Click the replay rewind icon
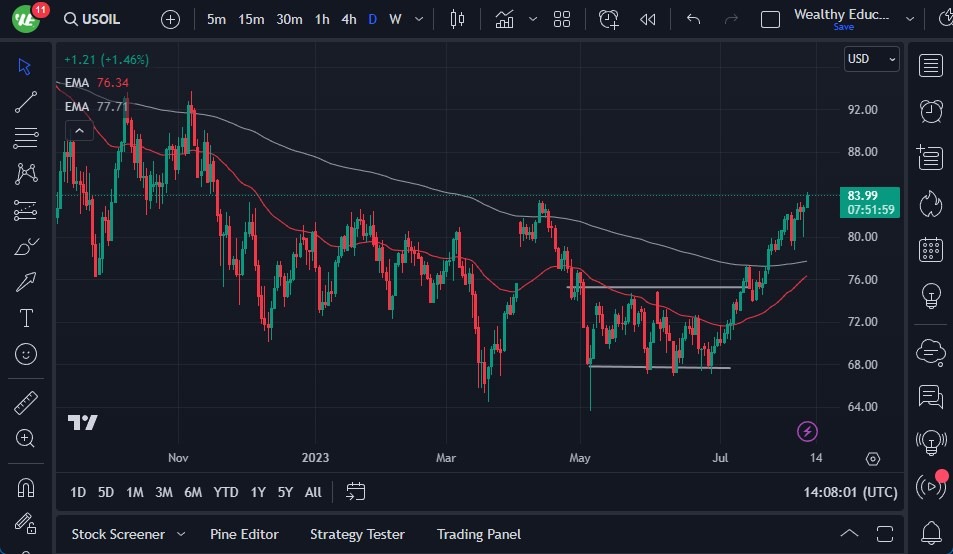Screen dimensions: 953x554 coord(648,19)
